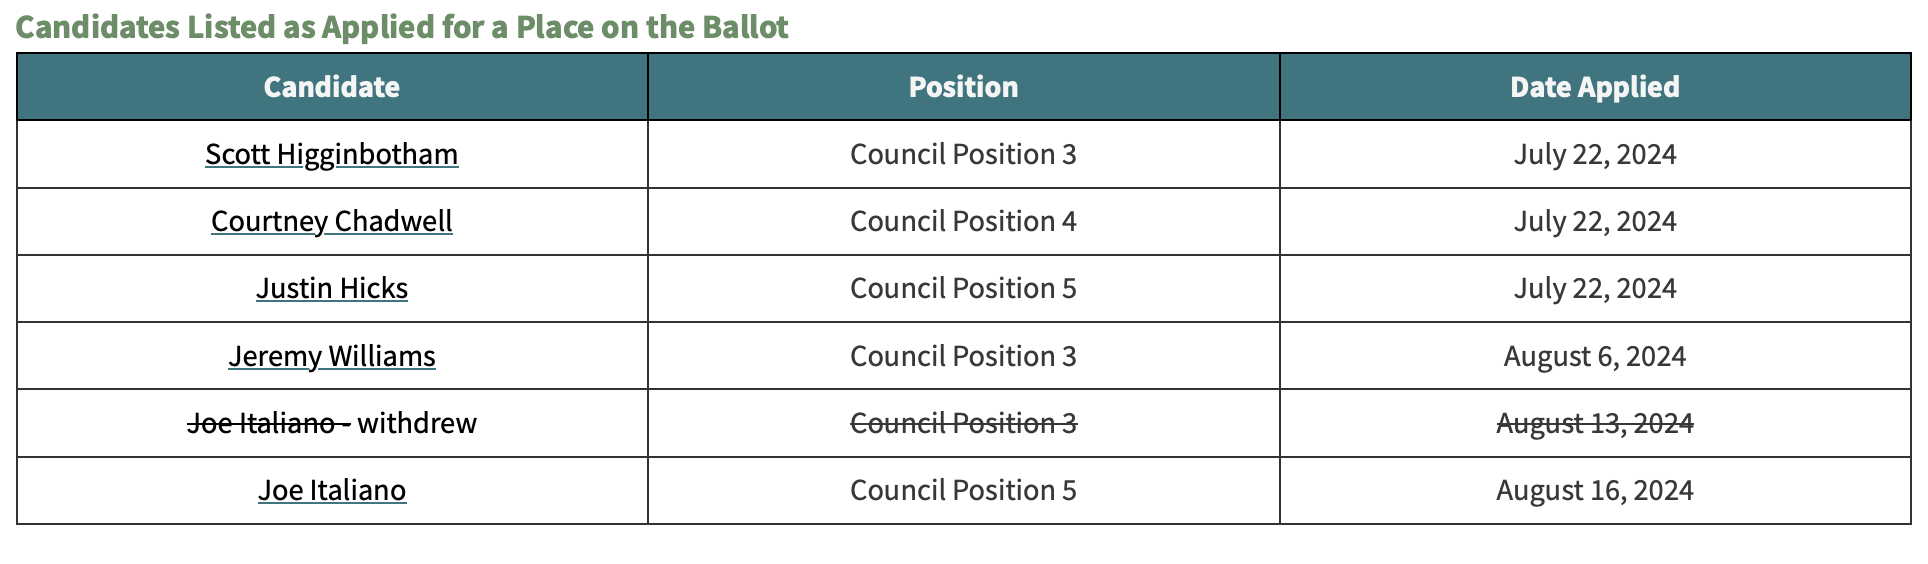Click the Council Position 4 cell

tap(963, 221)
